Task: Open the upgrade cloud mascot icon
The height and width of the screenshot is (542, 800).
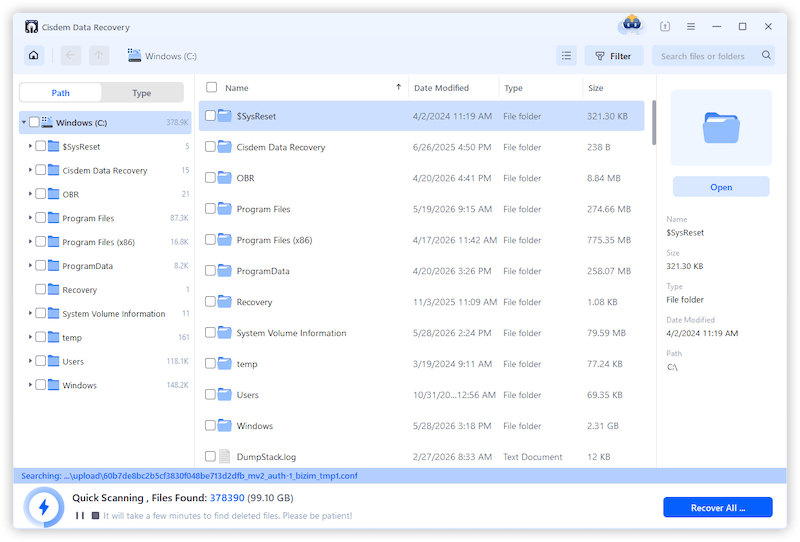Action: click(632, 24)
